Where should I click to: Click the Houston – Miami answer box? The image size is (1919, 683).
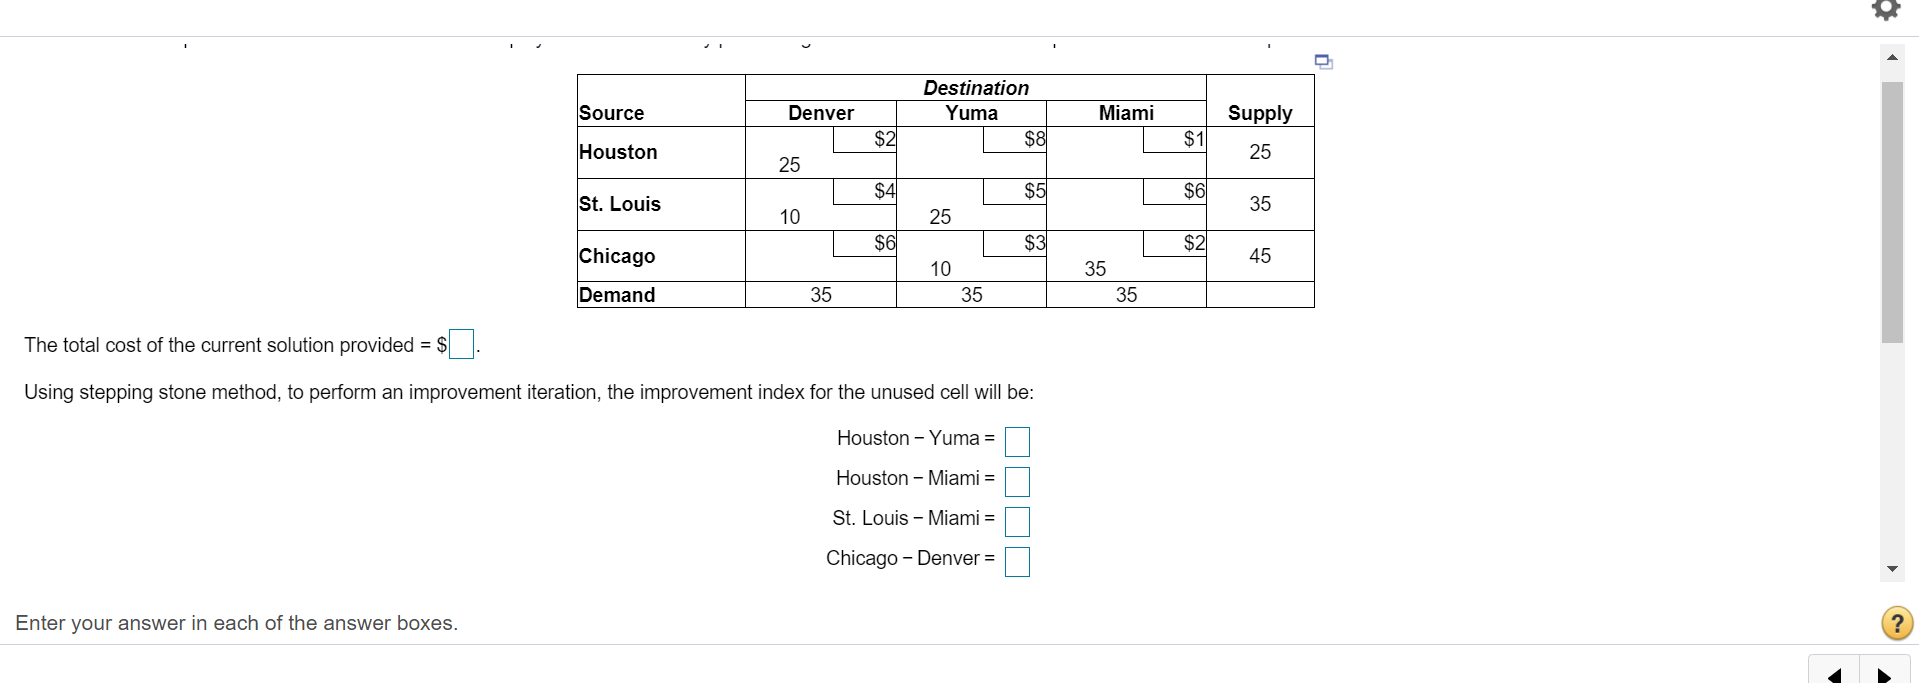pyautogui.click(x=1017, y=480)
